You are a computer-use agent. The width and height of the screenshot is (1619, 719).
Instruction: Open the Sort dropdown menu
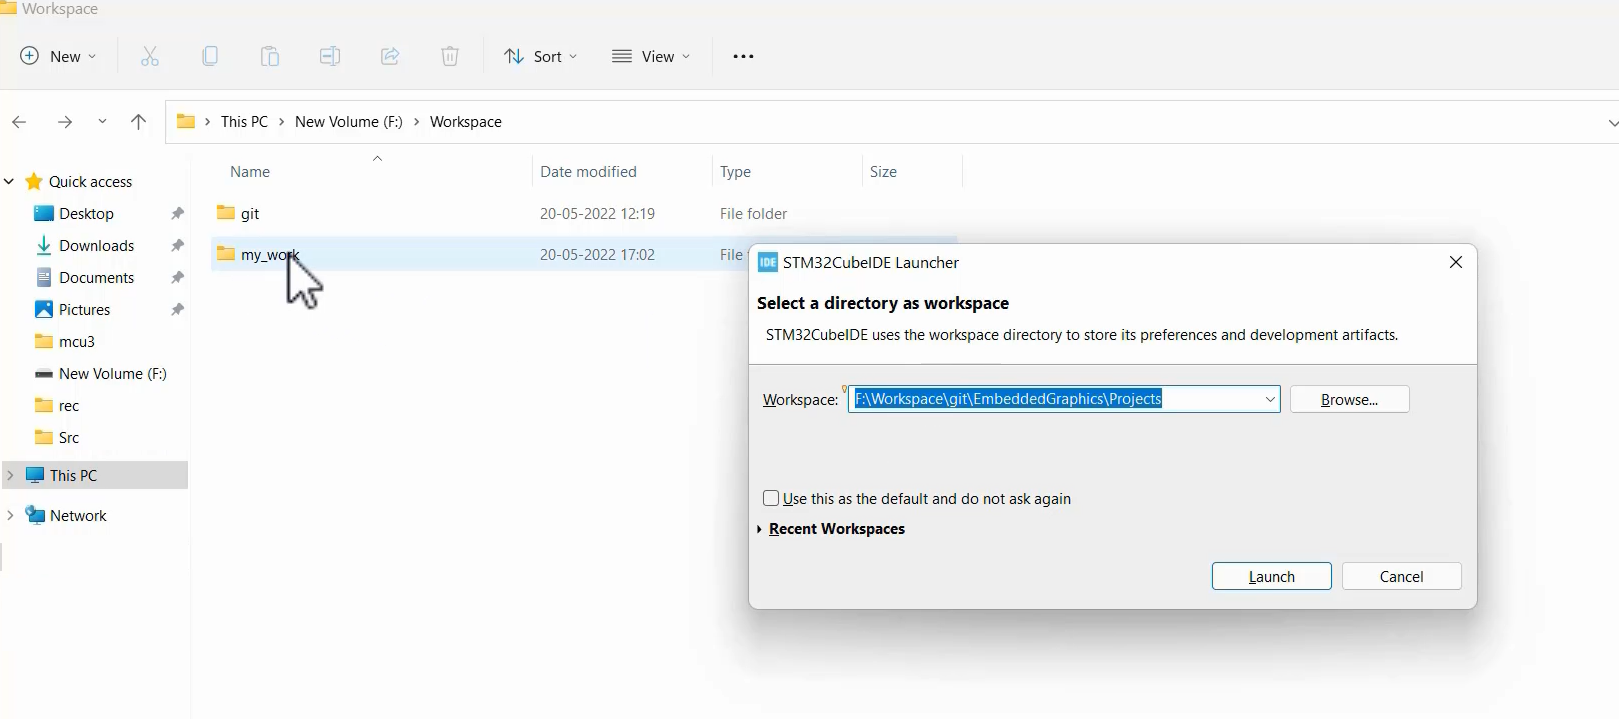tap(541, 56)
